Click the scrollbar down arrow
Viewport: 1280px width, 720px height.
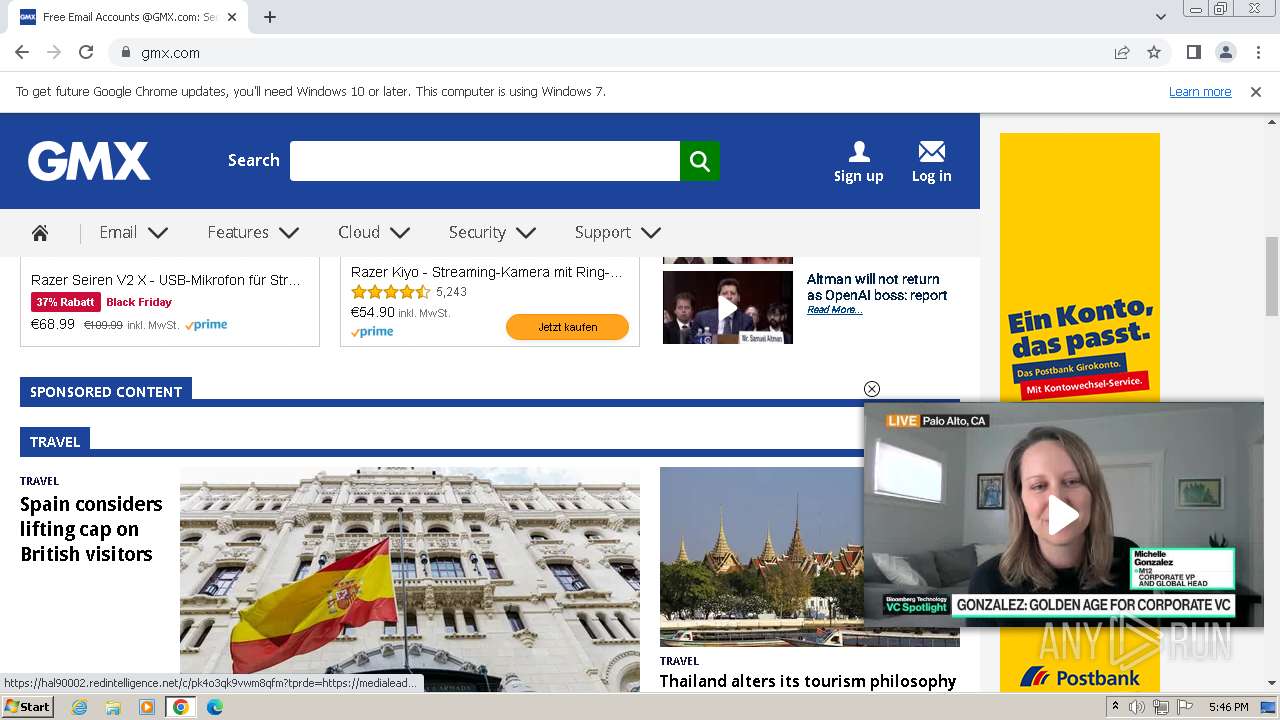[1272, 683]
